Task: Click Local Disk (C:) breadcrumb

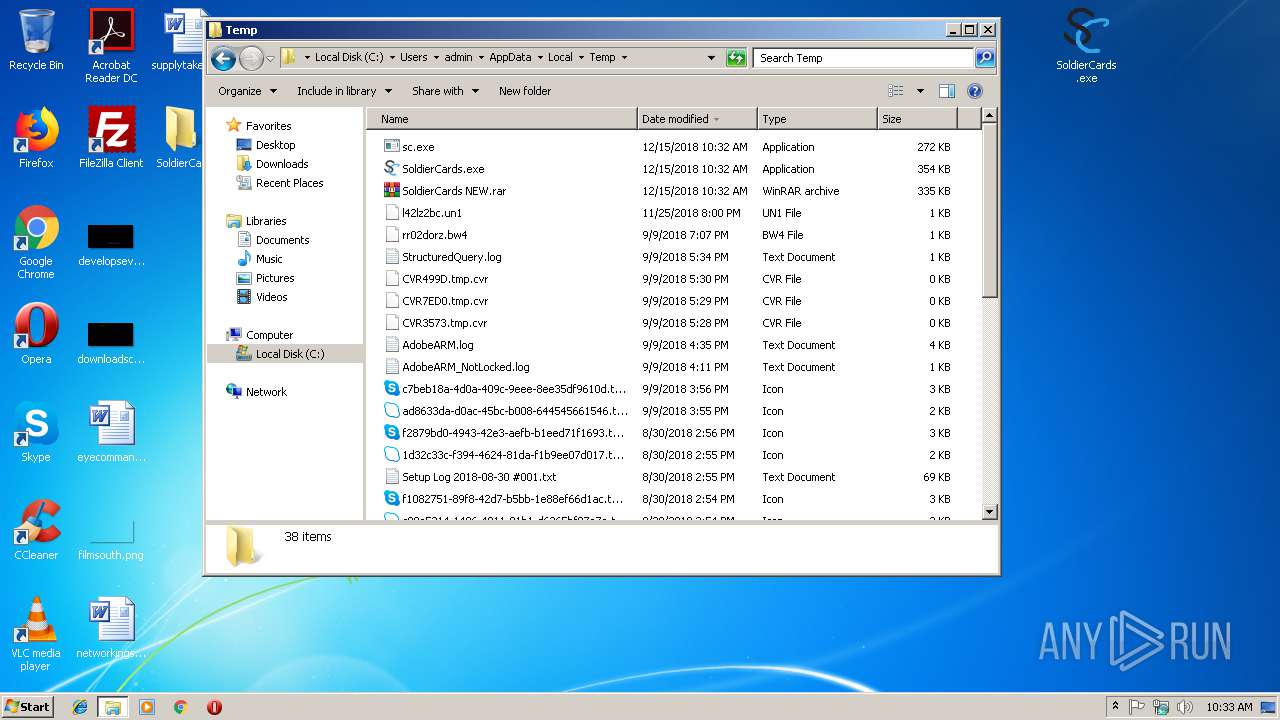Action: (x=348, y=58)
